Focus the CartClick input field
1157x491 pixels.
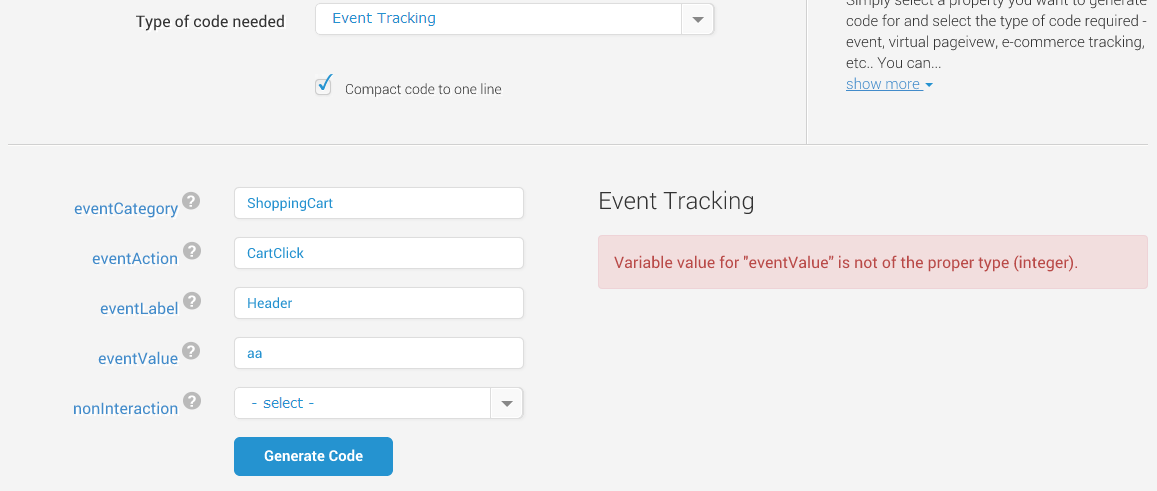379,253
